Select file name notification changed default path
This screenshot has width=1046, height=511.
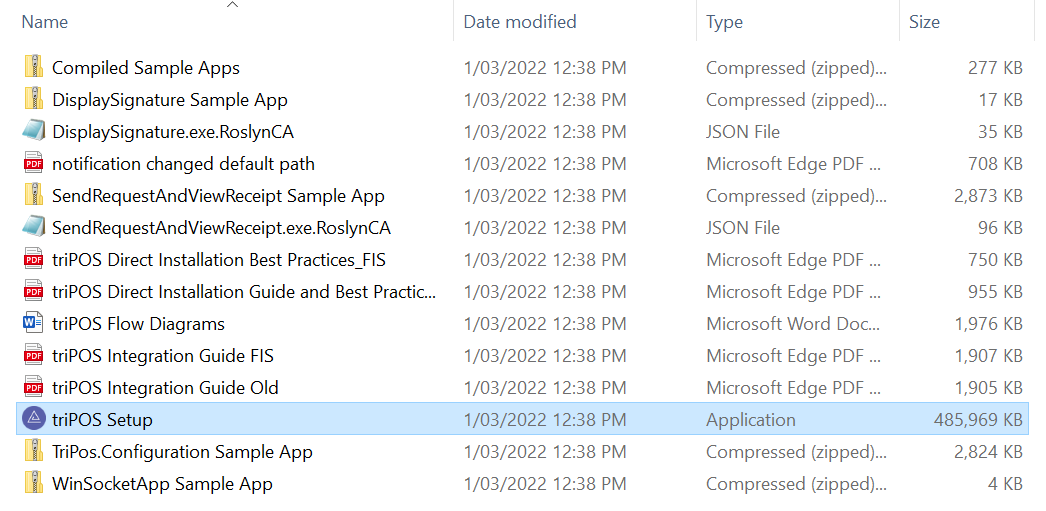[183, 164]
